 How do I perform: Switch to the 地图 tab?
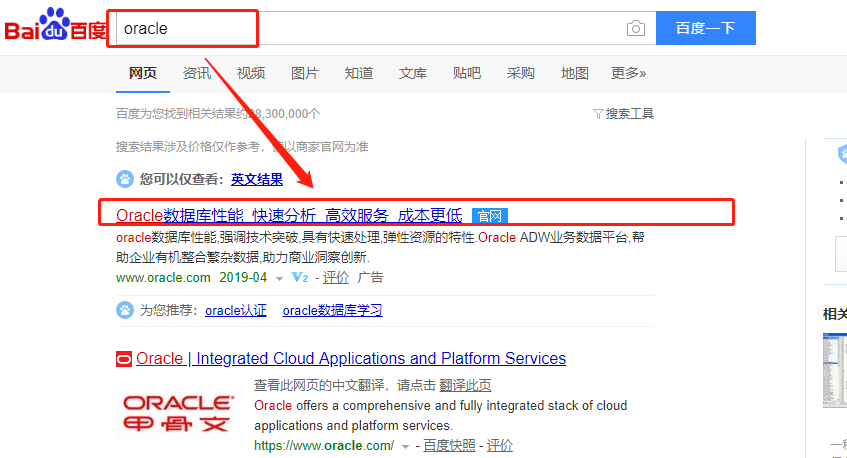pos(575,73)
